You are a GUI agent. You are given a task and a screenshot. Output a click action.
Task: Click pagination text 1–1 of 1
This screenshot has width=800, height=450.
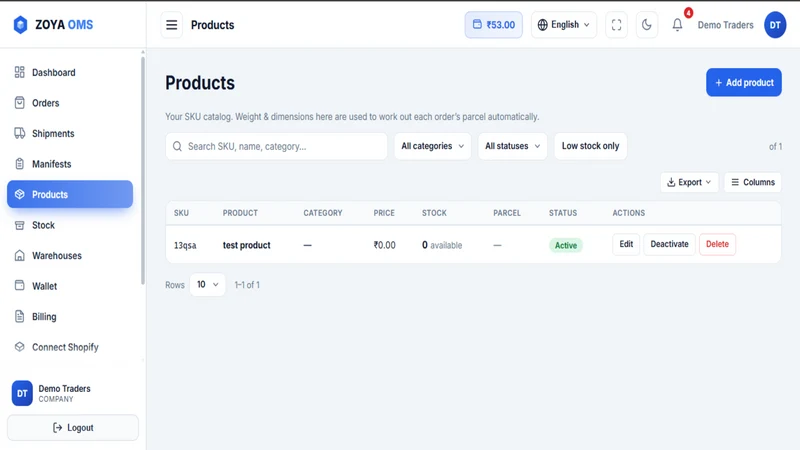(247, 285)
